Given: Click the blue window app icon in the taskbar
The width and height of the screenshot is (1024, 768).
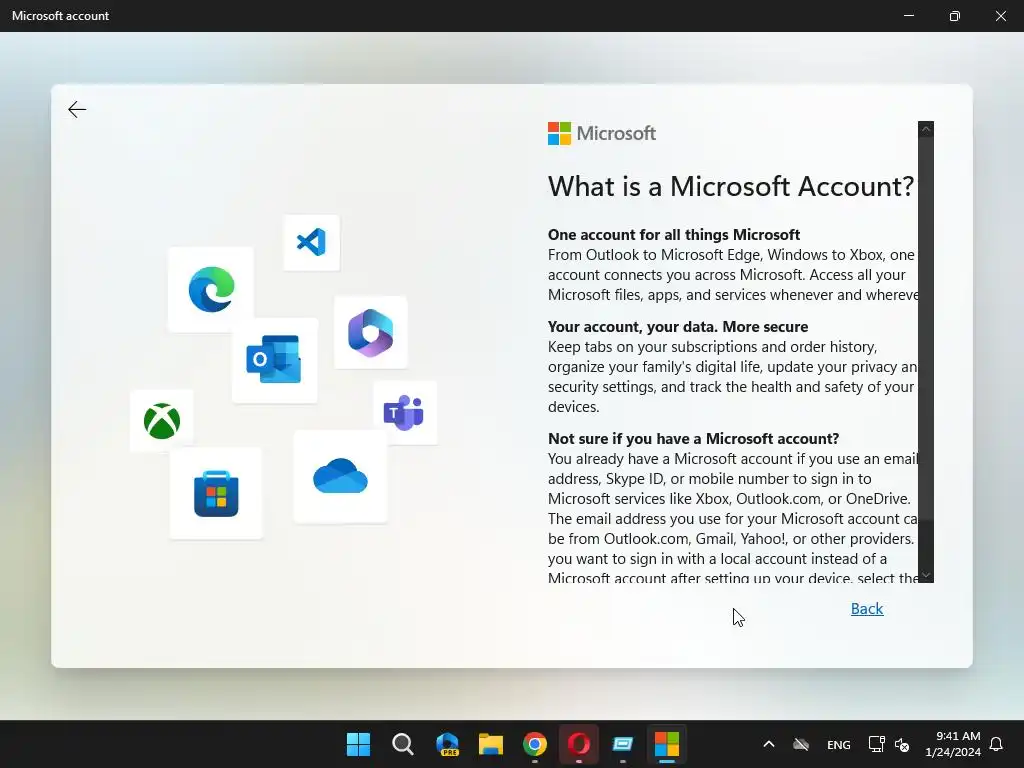Looking at the screenshot, I should tap(622, 744).
